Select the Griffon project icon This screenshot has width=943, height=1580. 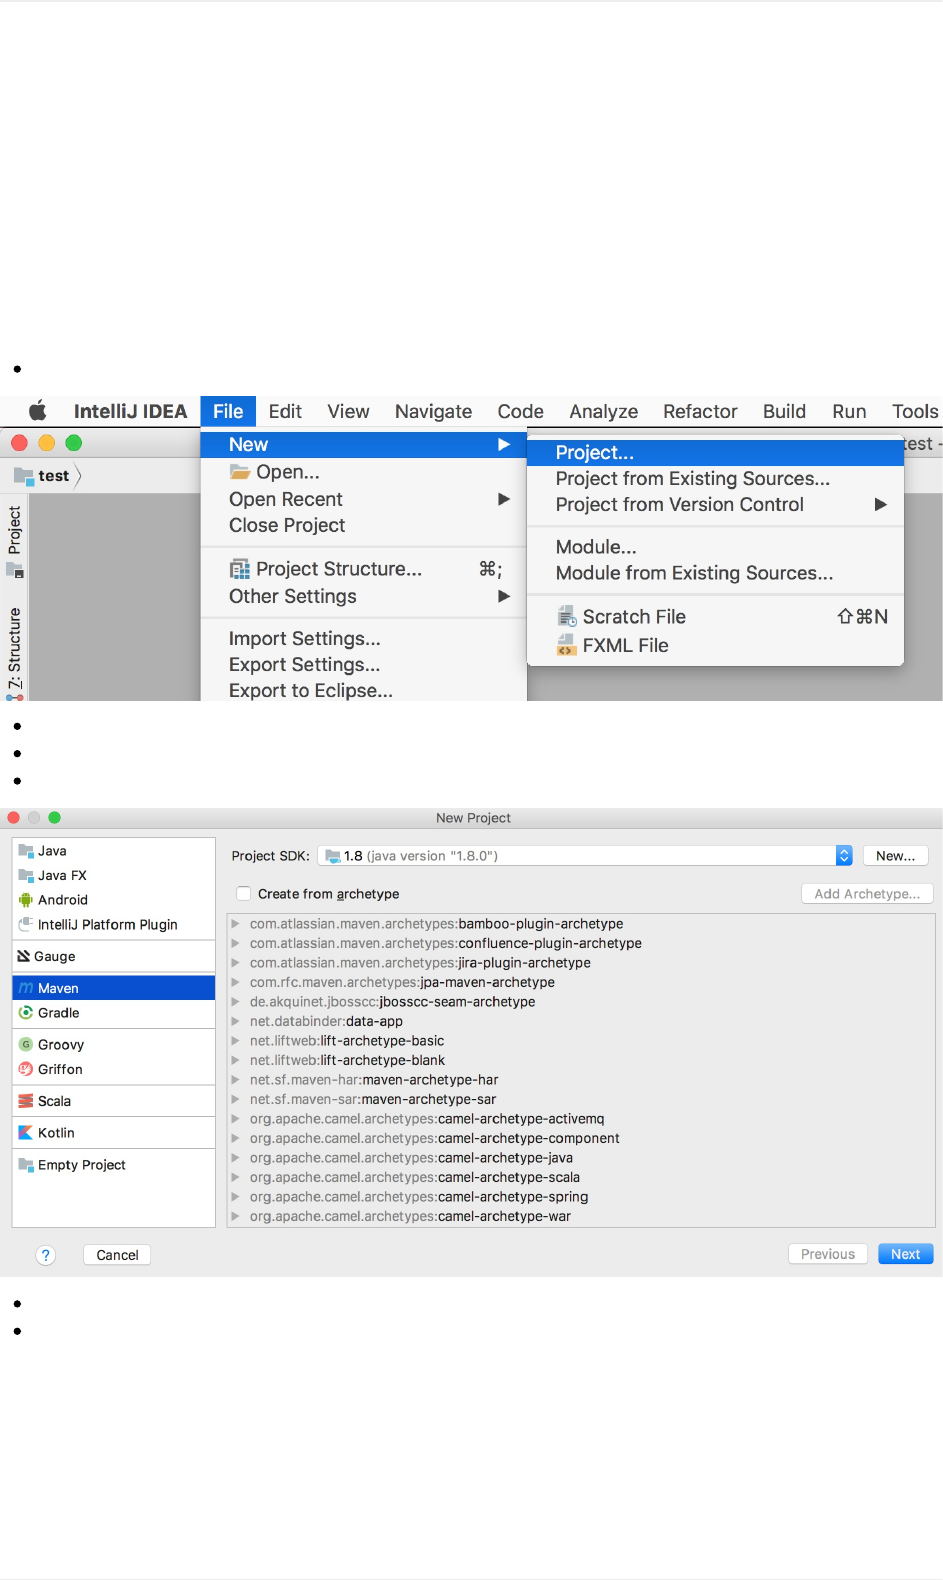[x=26, y=1070]
